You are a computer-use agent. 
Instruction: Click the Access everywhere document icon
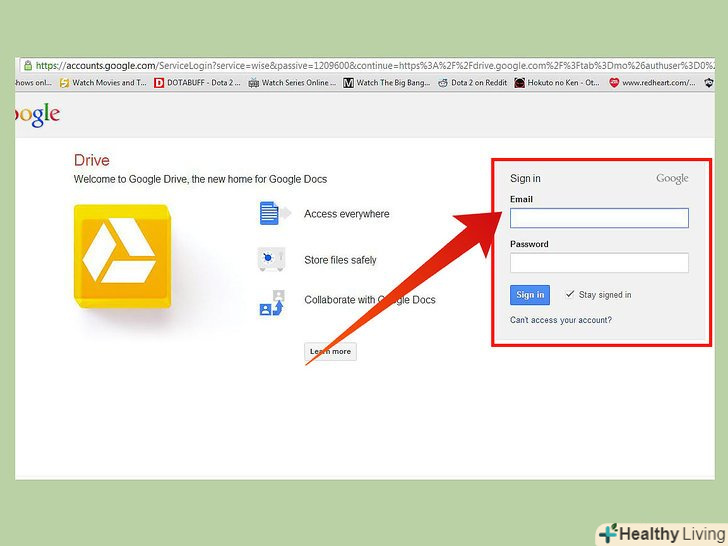point(274,213)
